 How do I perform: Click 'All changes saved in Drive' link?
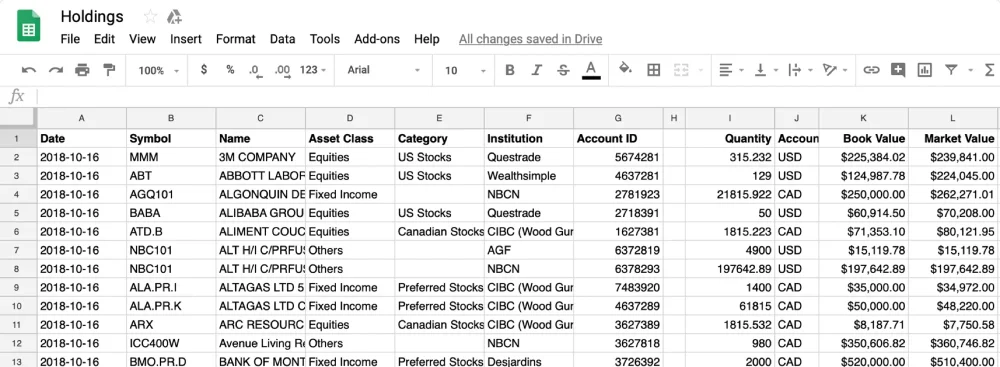(x=531, y=39)
